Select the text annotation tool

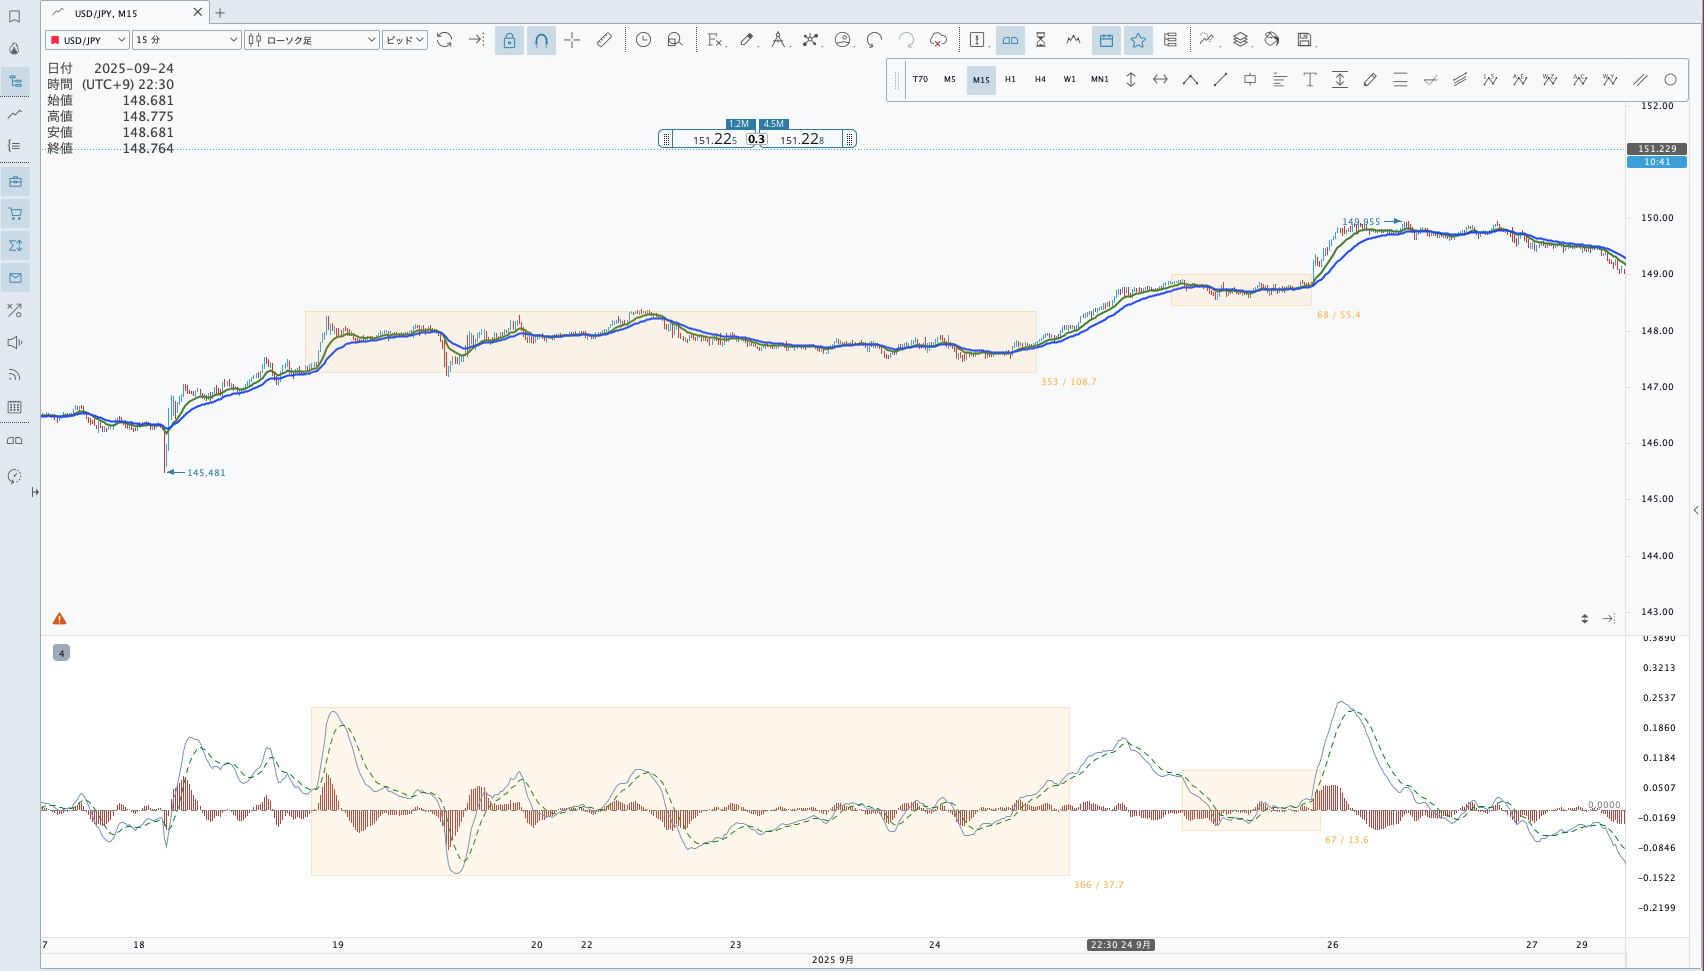click(x=1309, y=80)
